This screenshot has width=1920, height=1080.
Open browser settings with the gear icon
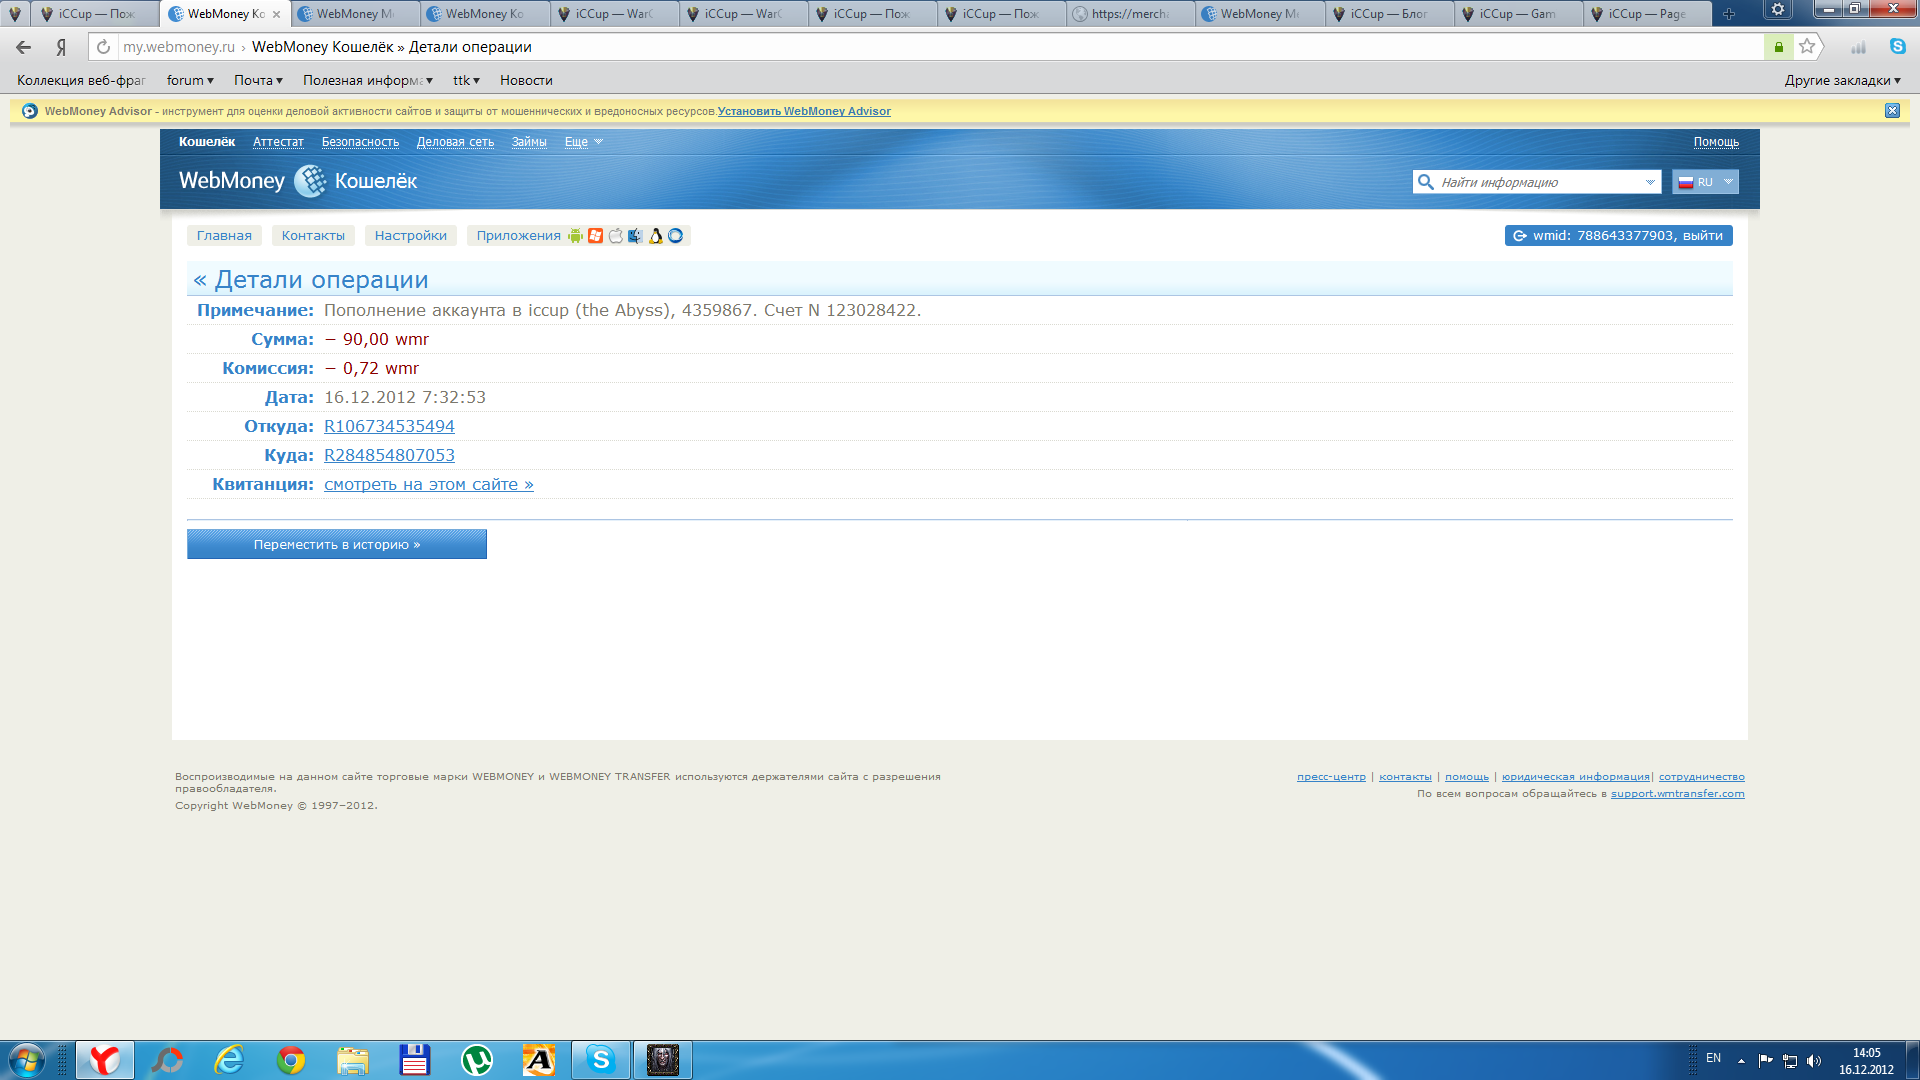point(1777,10)
